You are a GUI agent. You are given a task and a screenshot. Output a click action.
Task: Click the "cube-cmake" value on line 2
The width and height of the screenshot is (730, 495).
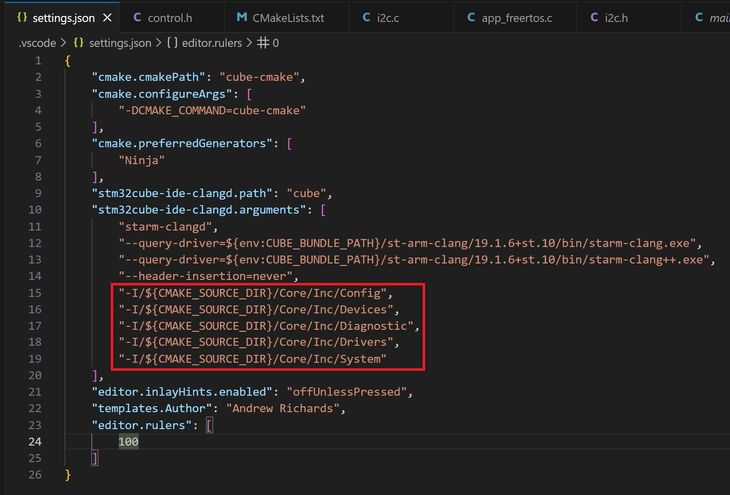(x=259, y=77)
